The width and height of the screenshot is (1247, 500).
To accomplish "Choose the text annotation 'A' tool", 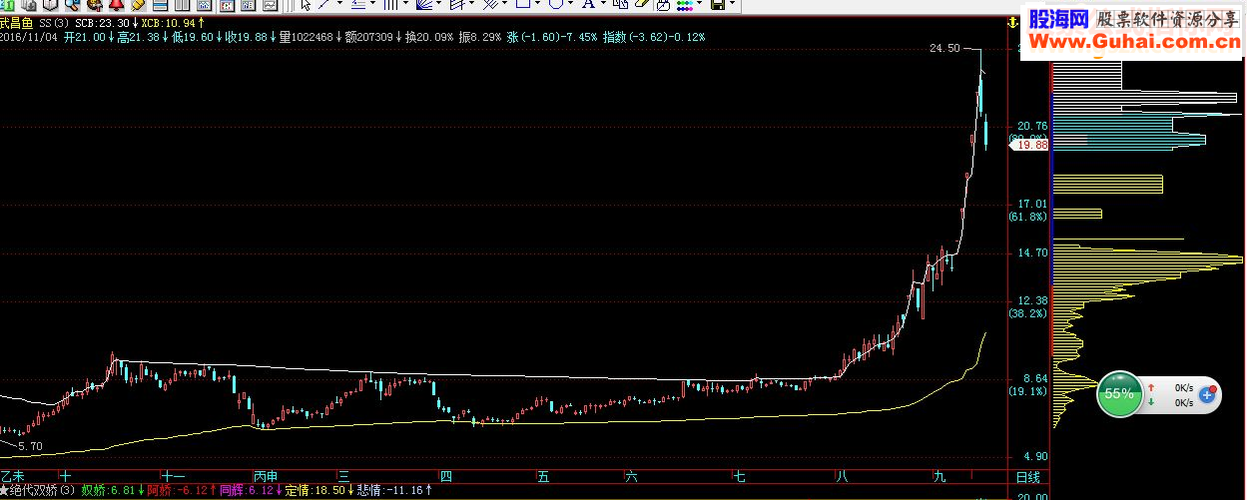I will click(x=587, y=5).
